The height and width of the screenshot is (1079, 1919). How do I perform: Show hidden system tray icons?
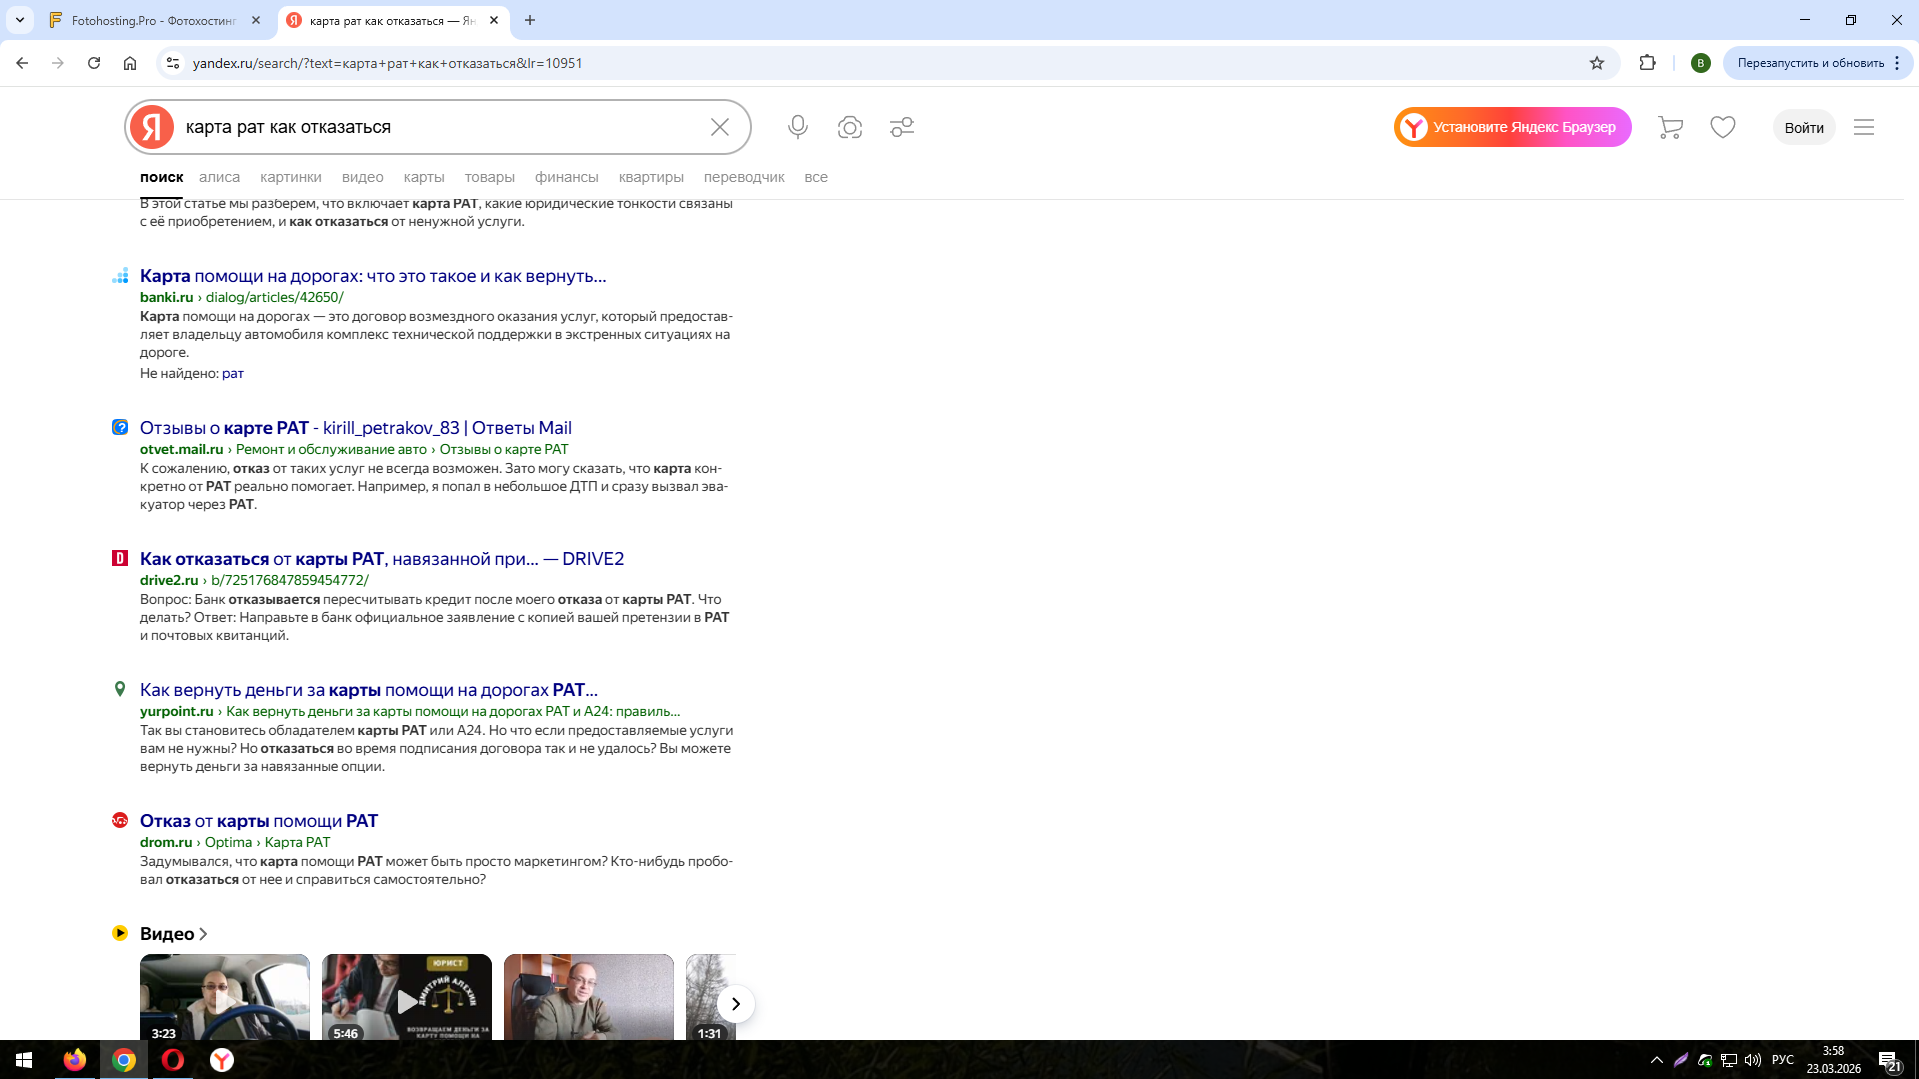[1657, 1060]
